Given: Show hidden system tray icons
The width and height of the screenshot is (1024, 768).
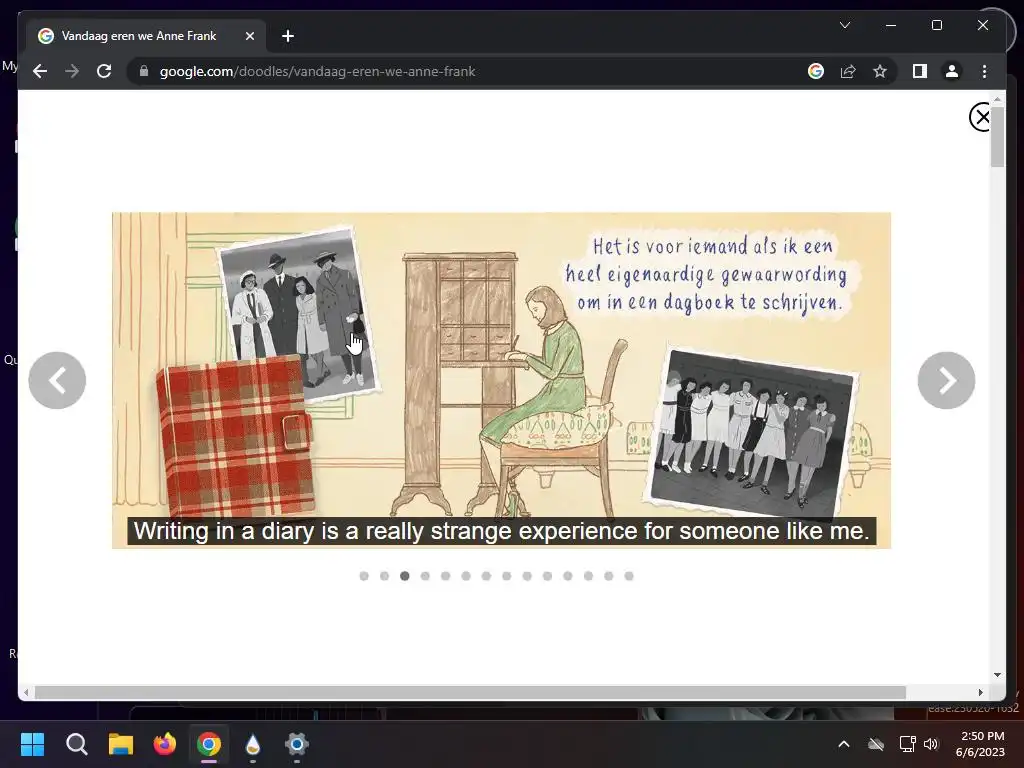Looking at the screenshot, I should [x=844, y=744].
